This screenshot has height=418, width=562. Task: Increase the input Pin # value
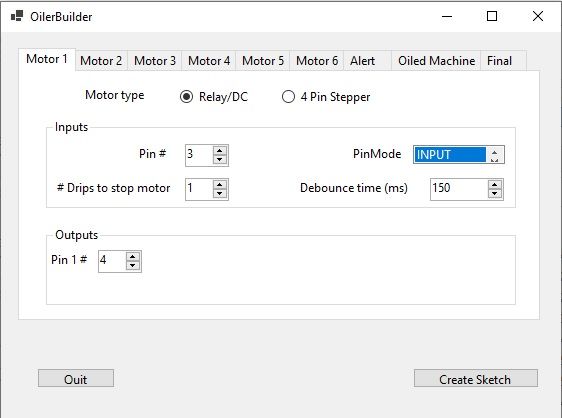pyautogui.click(x=219, y=151)
